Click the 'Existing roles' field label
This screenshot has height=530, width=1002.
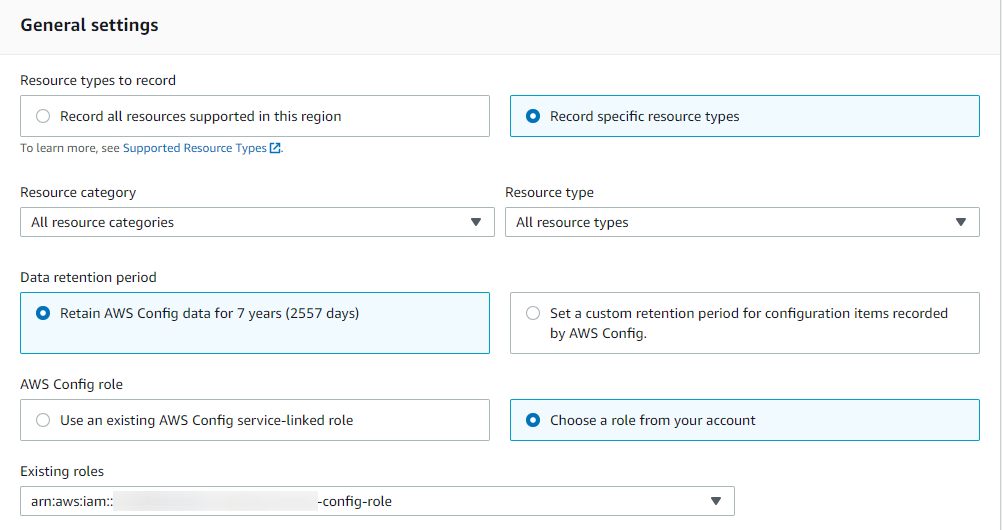click(x=62, y=471)
